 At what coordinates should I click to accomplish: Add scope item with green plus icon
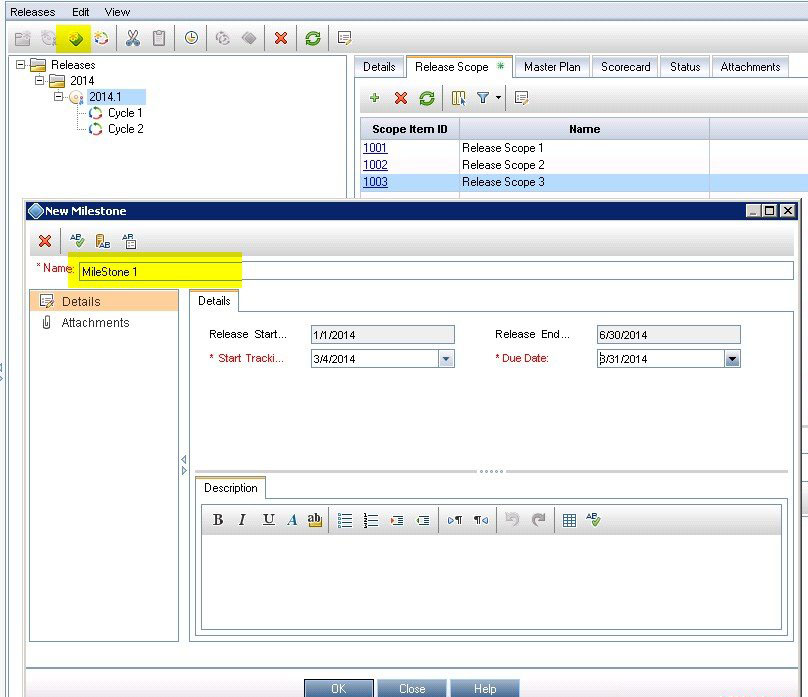[x=375, y=98]
